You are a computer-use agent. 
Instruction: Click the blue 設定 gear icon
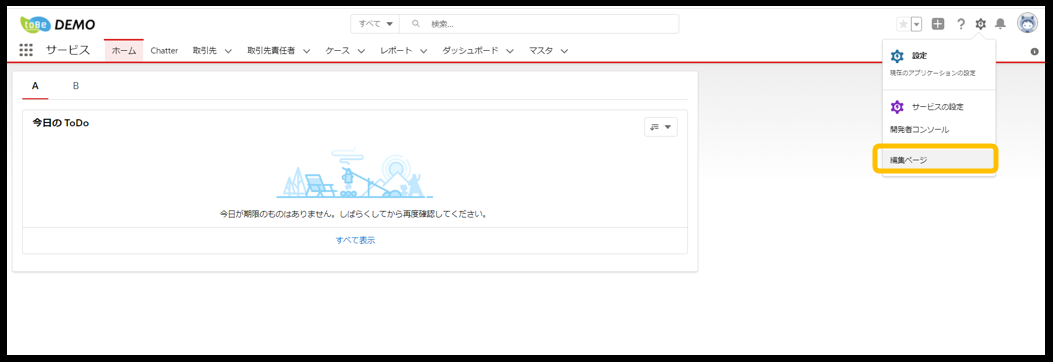tap(897, 56)
